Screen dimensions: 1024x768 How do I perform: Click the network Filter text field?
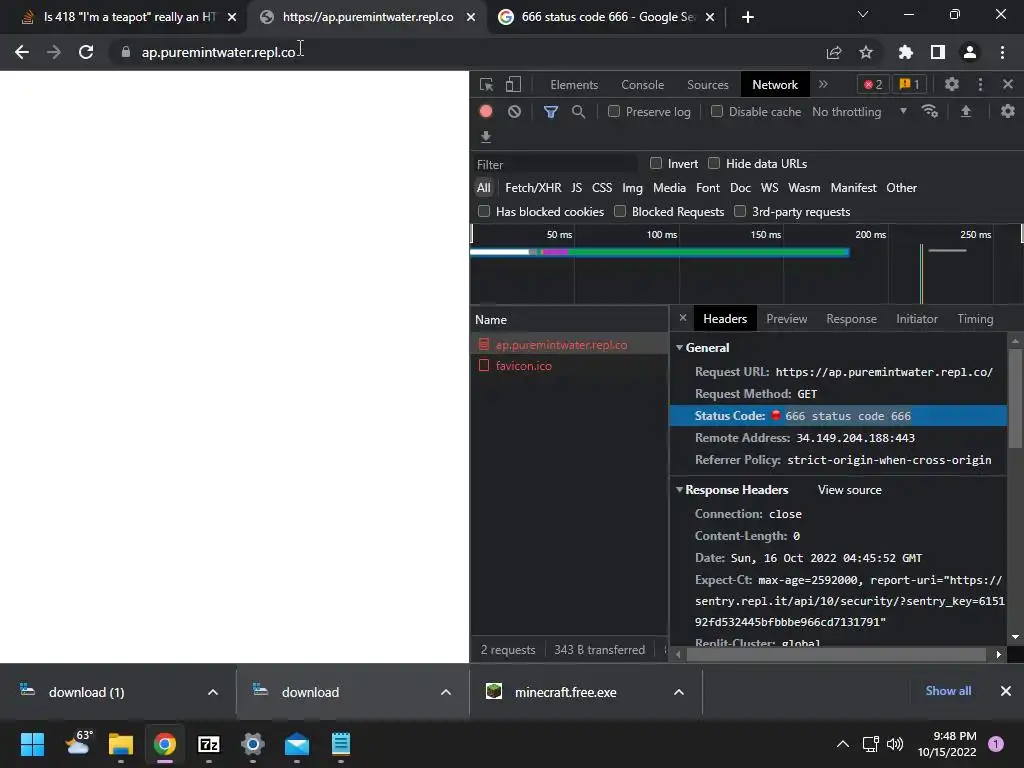pyautogui.click(x=555, y=165)
